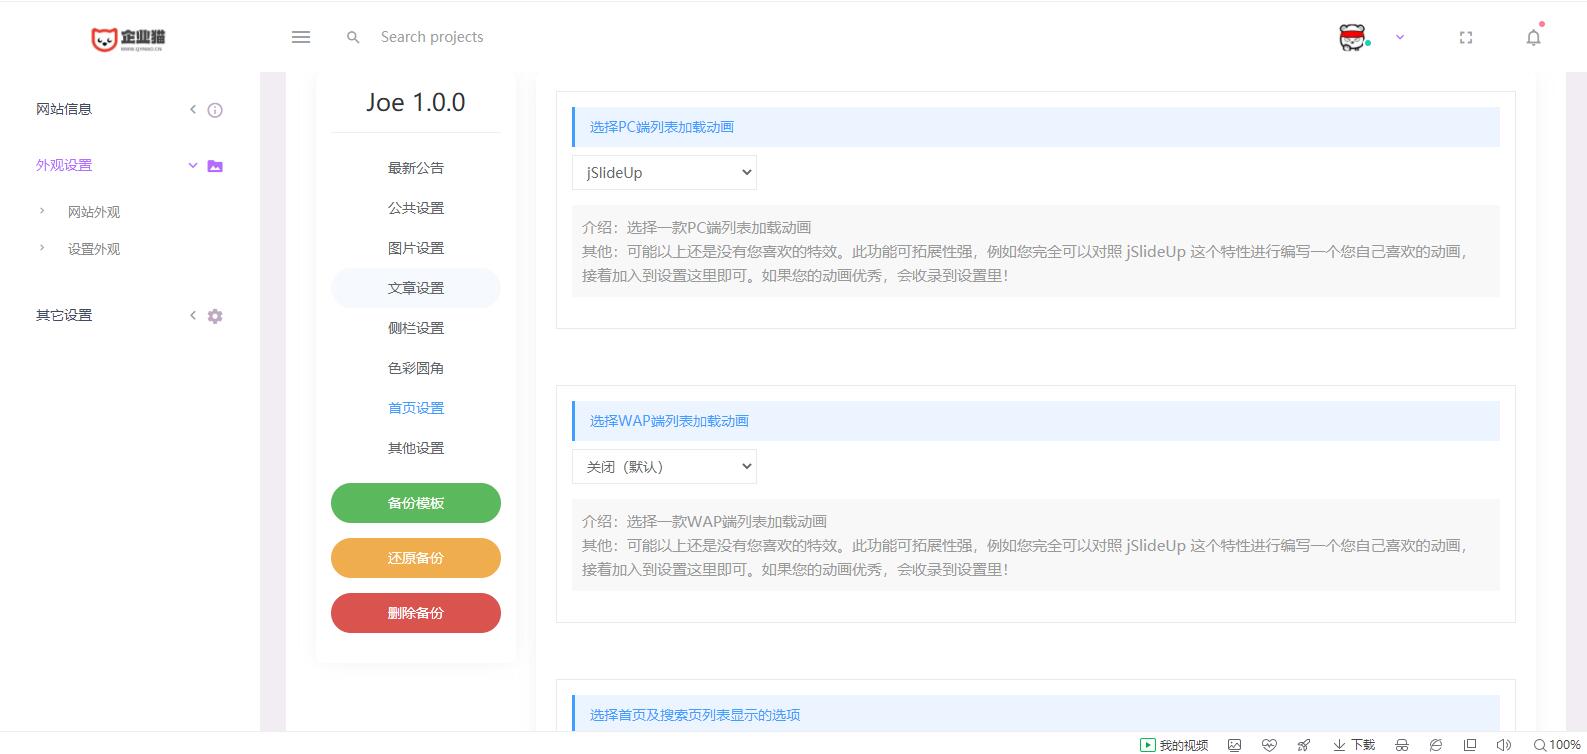Click the search magnifier icon
1587x754 pixels.
coord(353,37)
